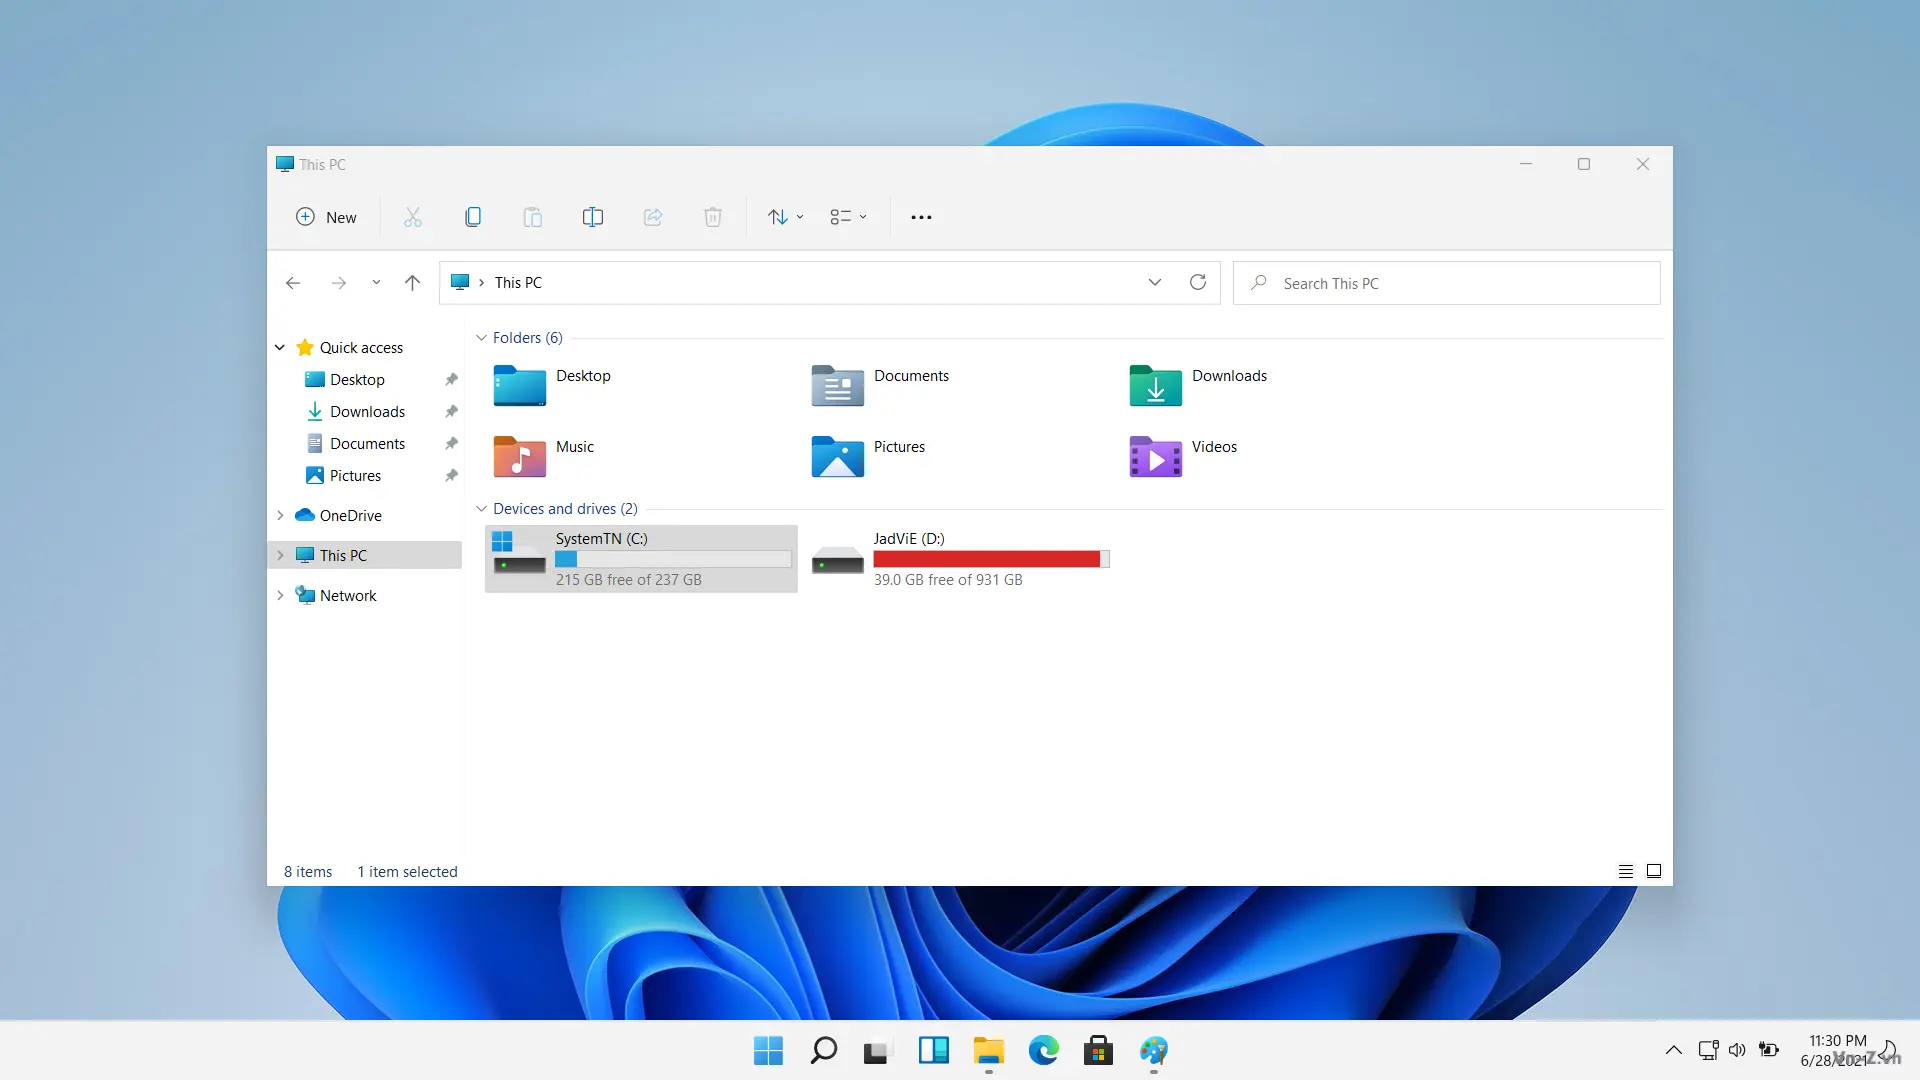1920x1080 pixels.
Task: Click the Delete trash icon
Action: (x=713, y=217)
